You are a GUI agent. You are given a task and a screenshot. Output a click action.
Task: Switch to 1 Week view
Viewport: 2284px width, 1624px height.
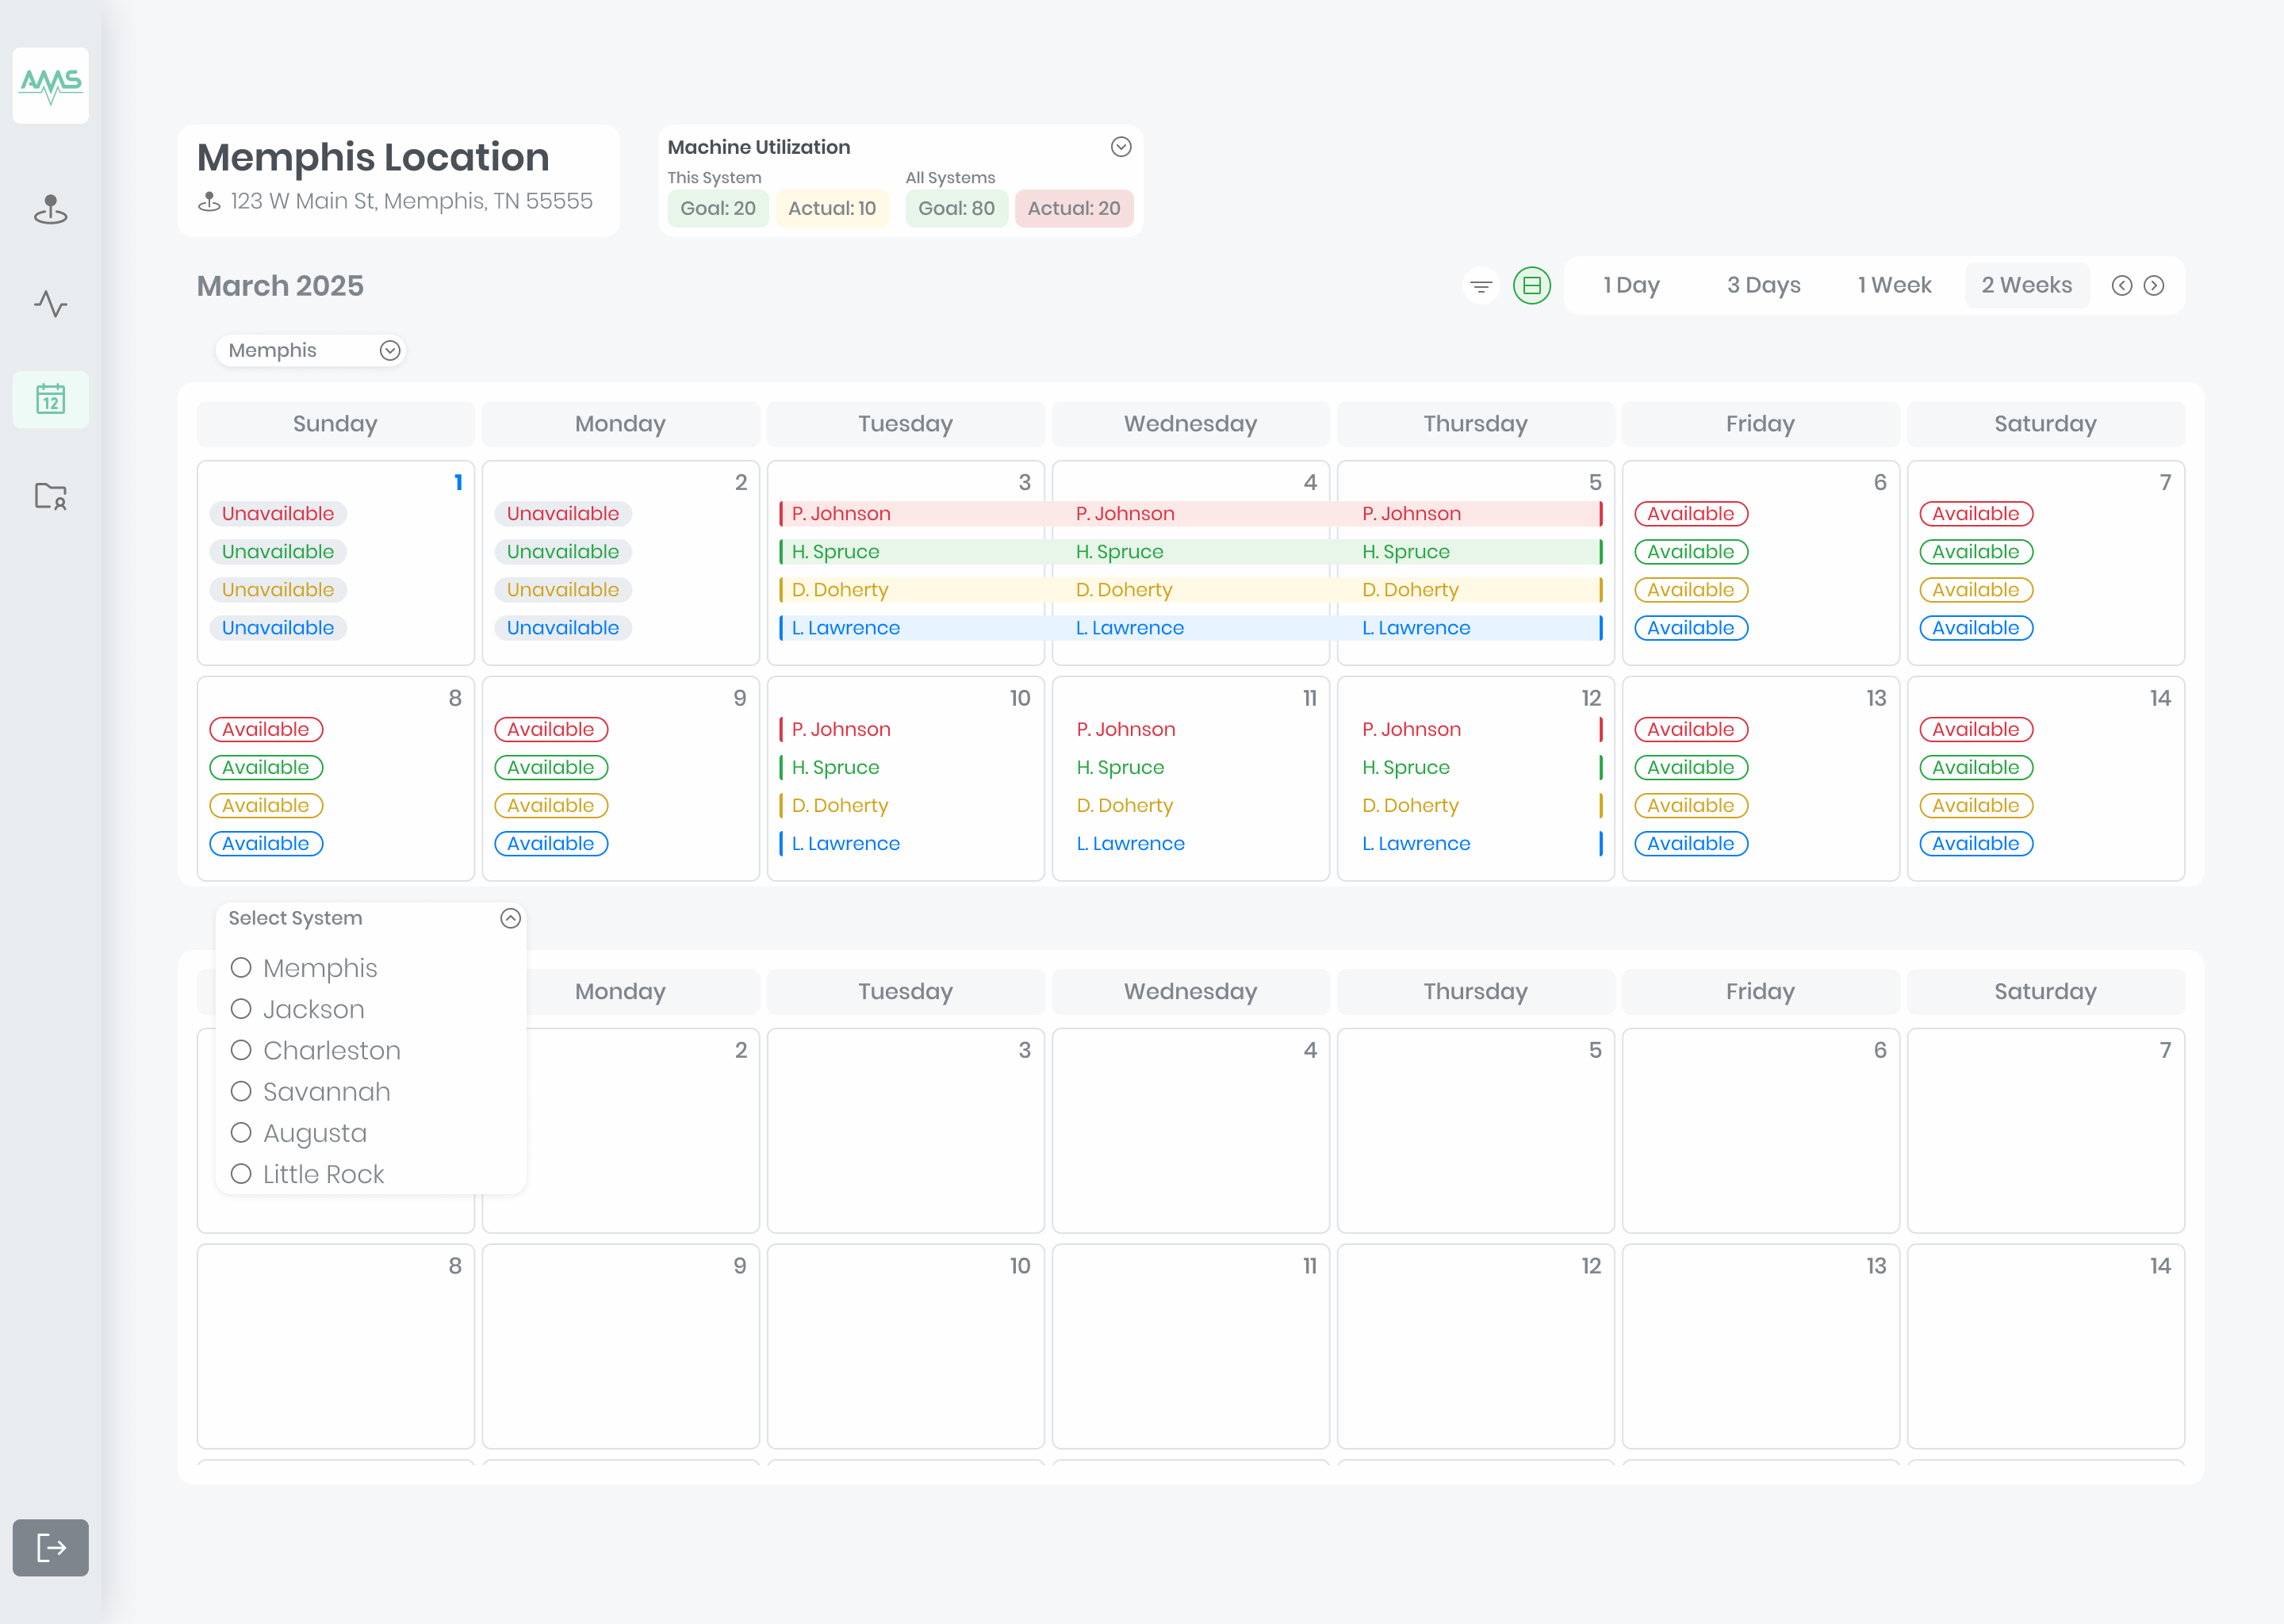pyautogui.click(x=1894, y=286)
